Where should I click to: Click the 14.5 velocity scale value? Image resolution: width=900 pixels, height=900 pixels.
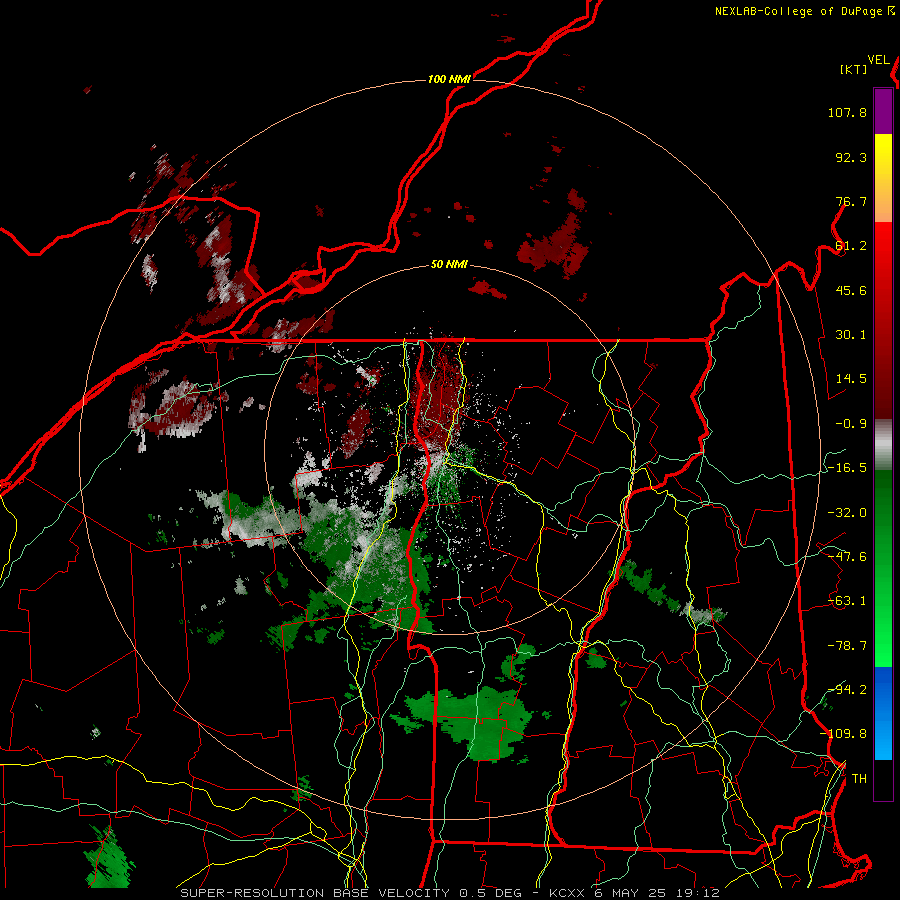pyautogui.click(x=851, y=379)
